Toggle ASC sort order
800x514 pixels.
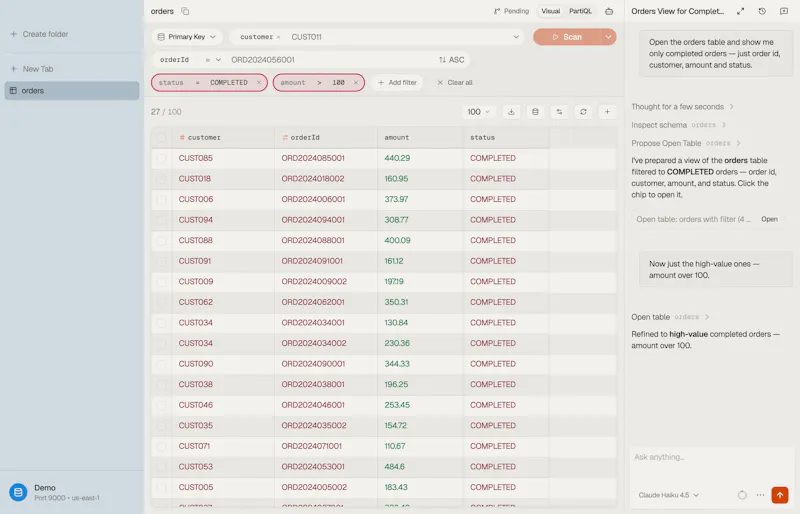point(452,60)
